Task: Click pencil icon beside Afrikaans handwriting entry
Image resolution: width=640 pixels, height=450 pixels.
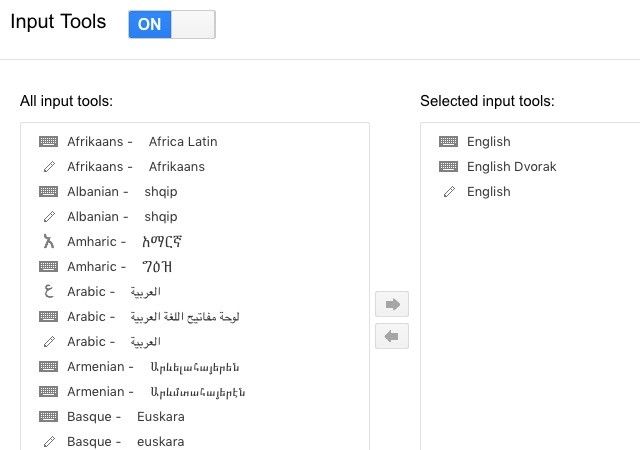Action: coord(49,167)
